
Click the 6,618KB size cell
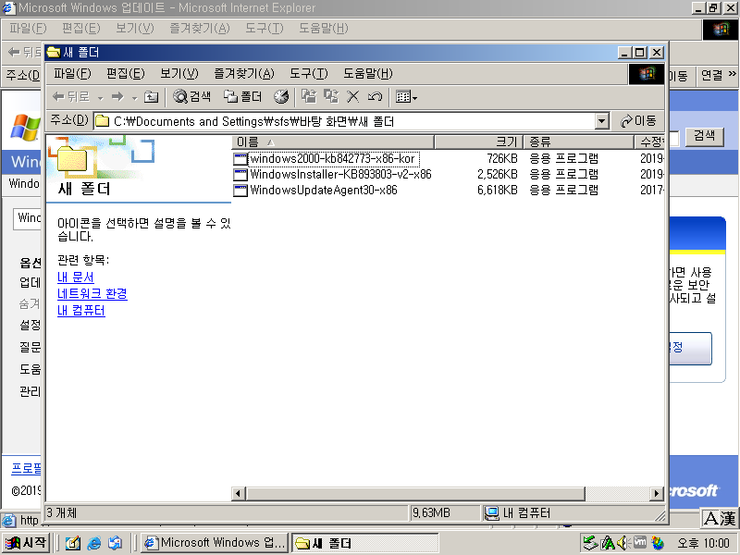tap(497, 190)
